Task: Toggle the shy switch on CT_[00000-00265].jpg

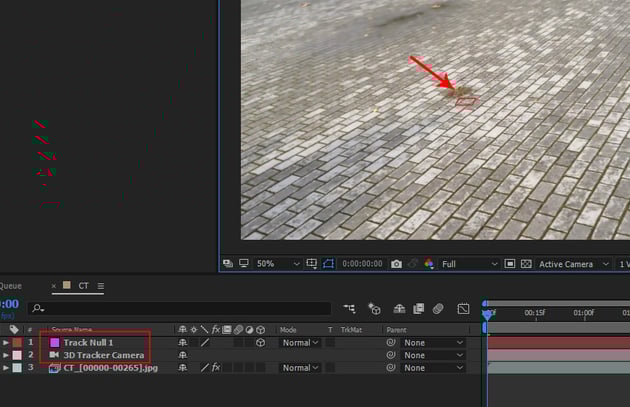Action: point(182,368)
